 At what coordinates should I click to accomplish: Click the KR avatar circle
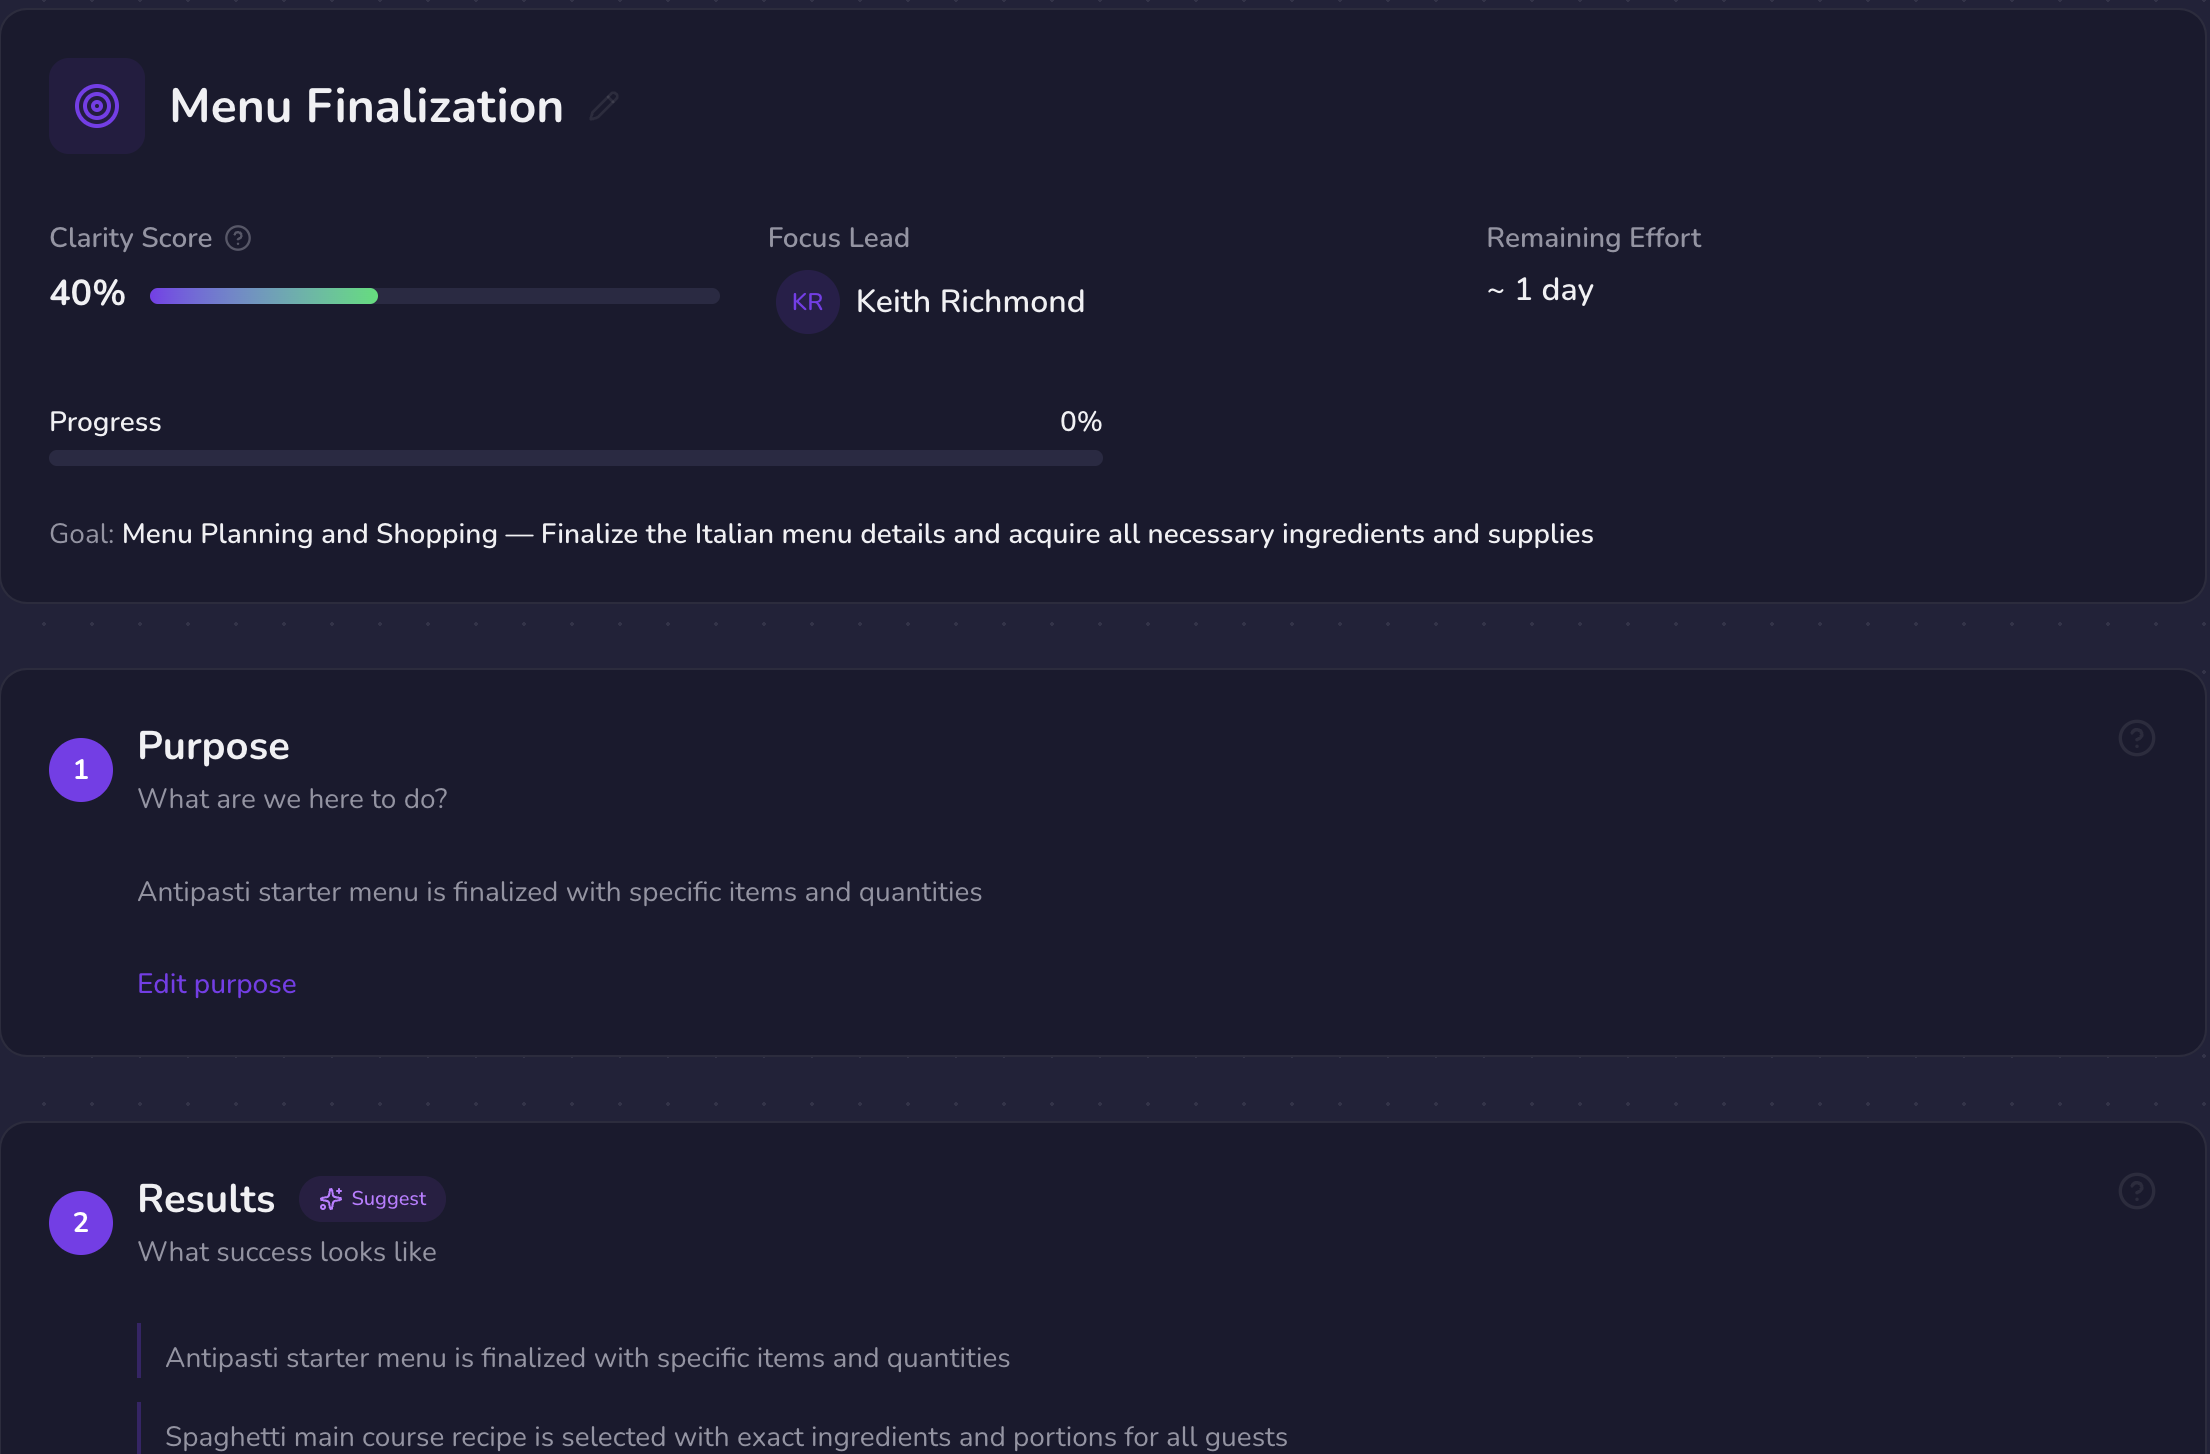point(807,302)
